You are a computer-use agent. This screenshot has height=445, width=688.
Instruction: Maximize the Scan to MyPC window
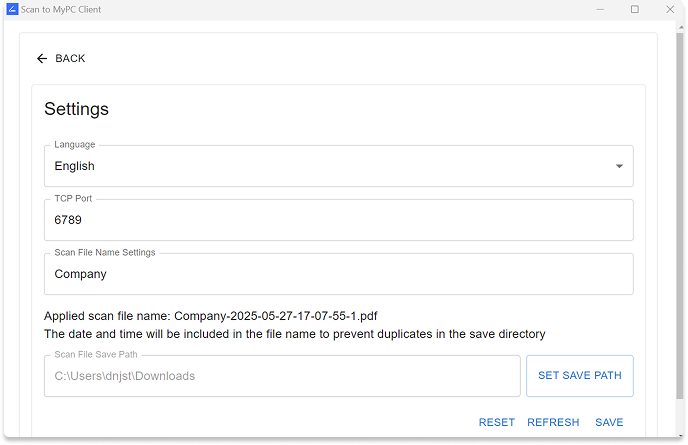(x=634, y=9)
